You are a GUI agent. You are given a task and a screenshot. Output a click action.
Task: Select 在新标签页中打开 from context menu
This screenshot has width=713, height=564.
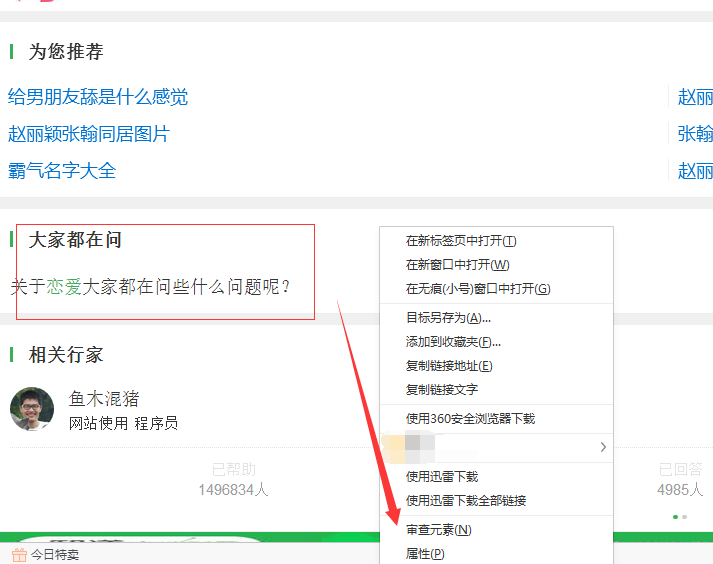461,241
